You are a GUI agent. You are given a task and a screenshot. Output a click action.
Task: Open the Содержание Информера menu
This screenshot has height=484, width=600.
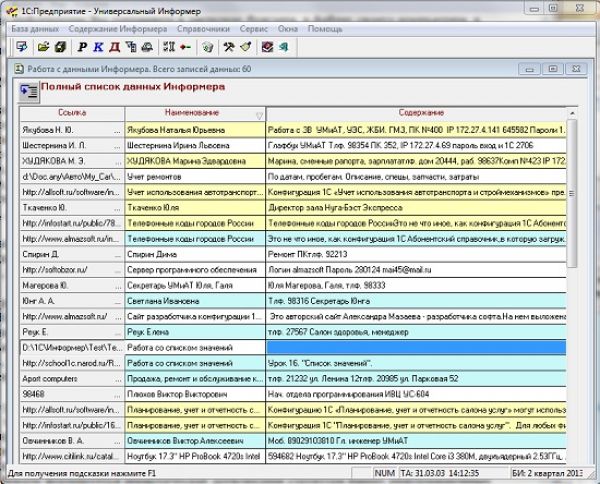[119, 29]
